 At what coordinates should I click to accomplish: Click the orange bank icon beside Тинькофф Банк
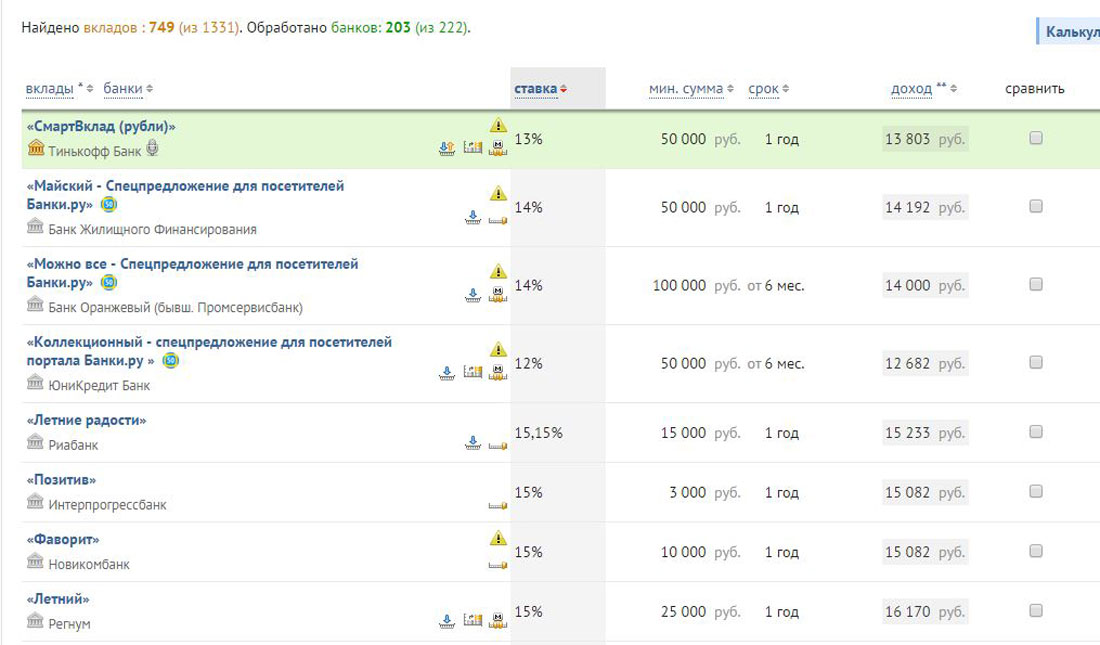tap(36, 148)
